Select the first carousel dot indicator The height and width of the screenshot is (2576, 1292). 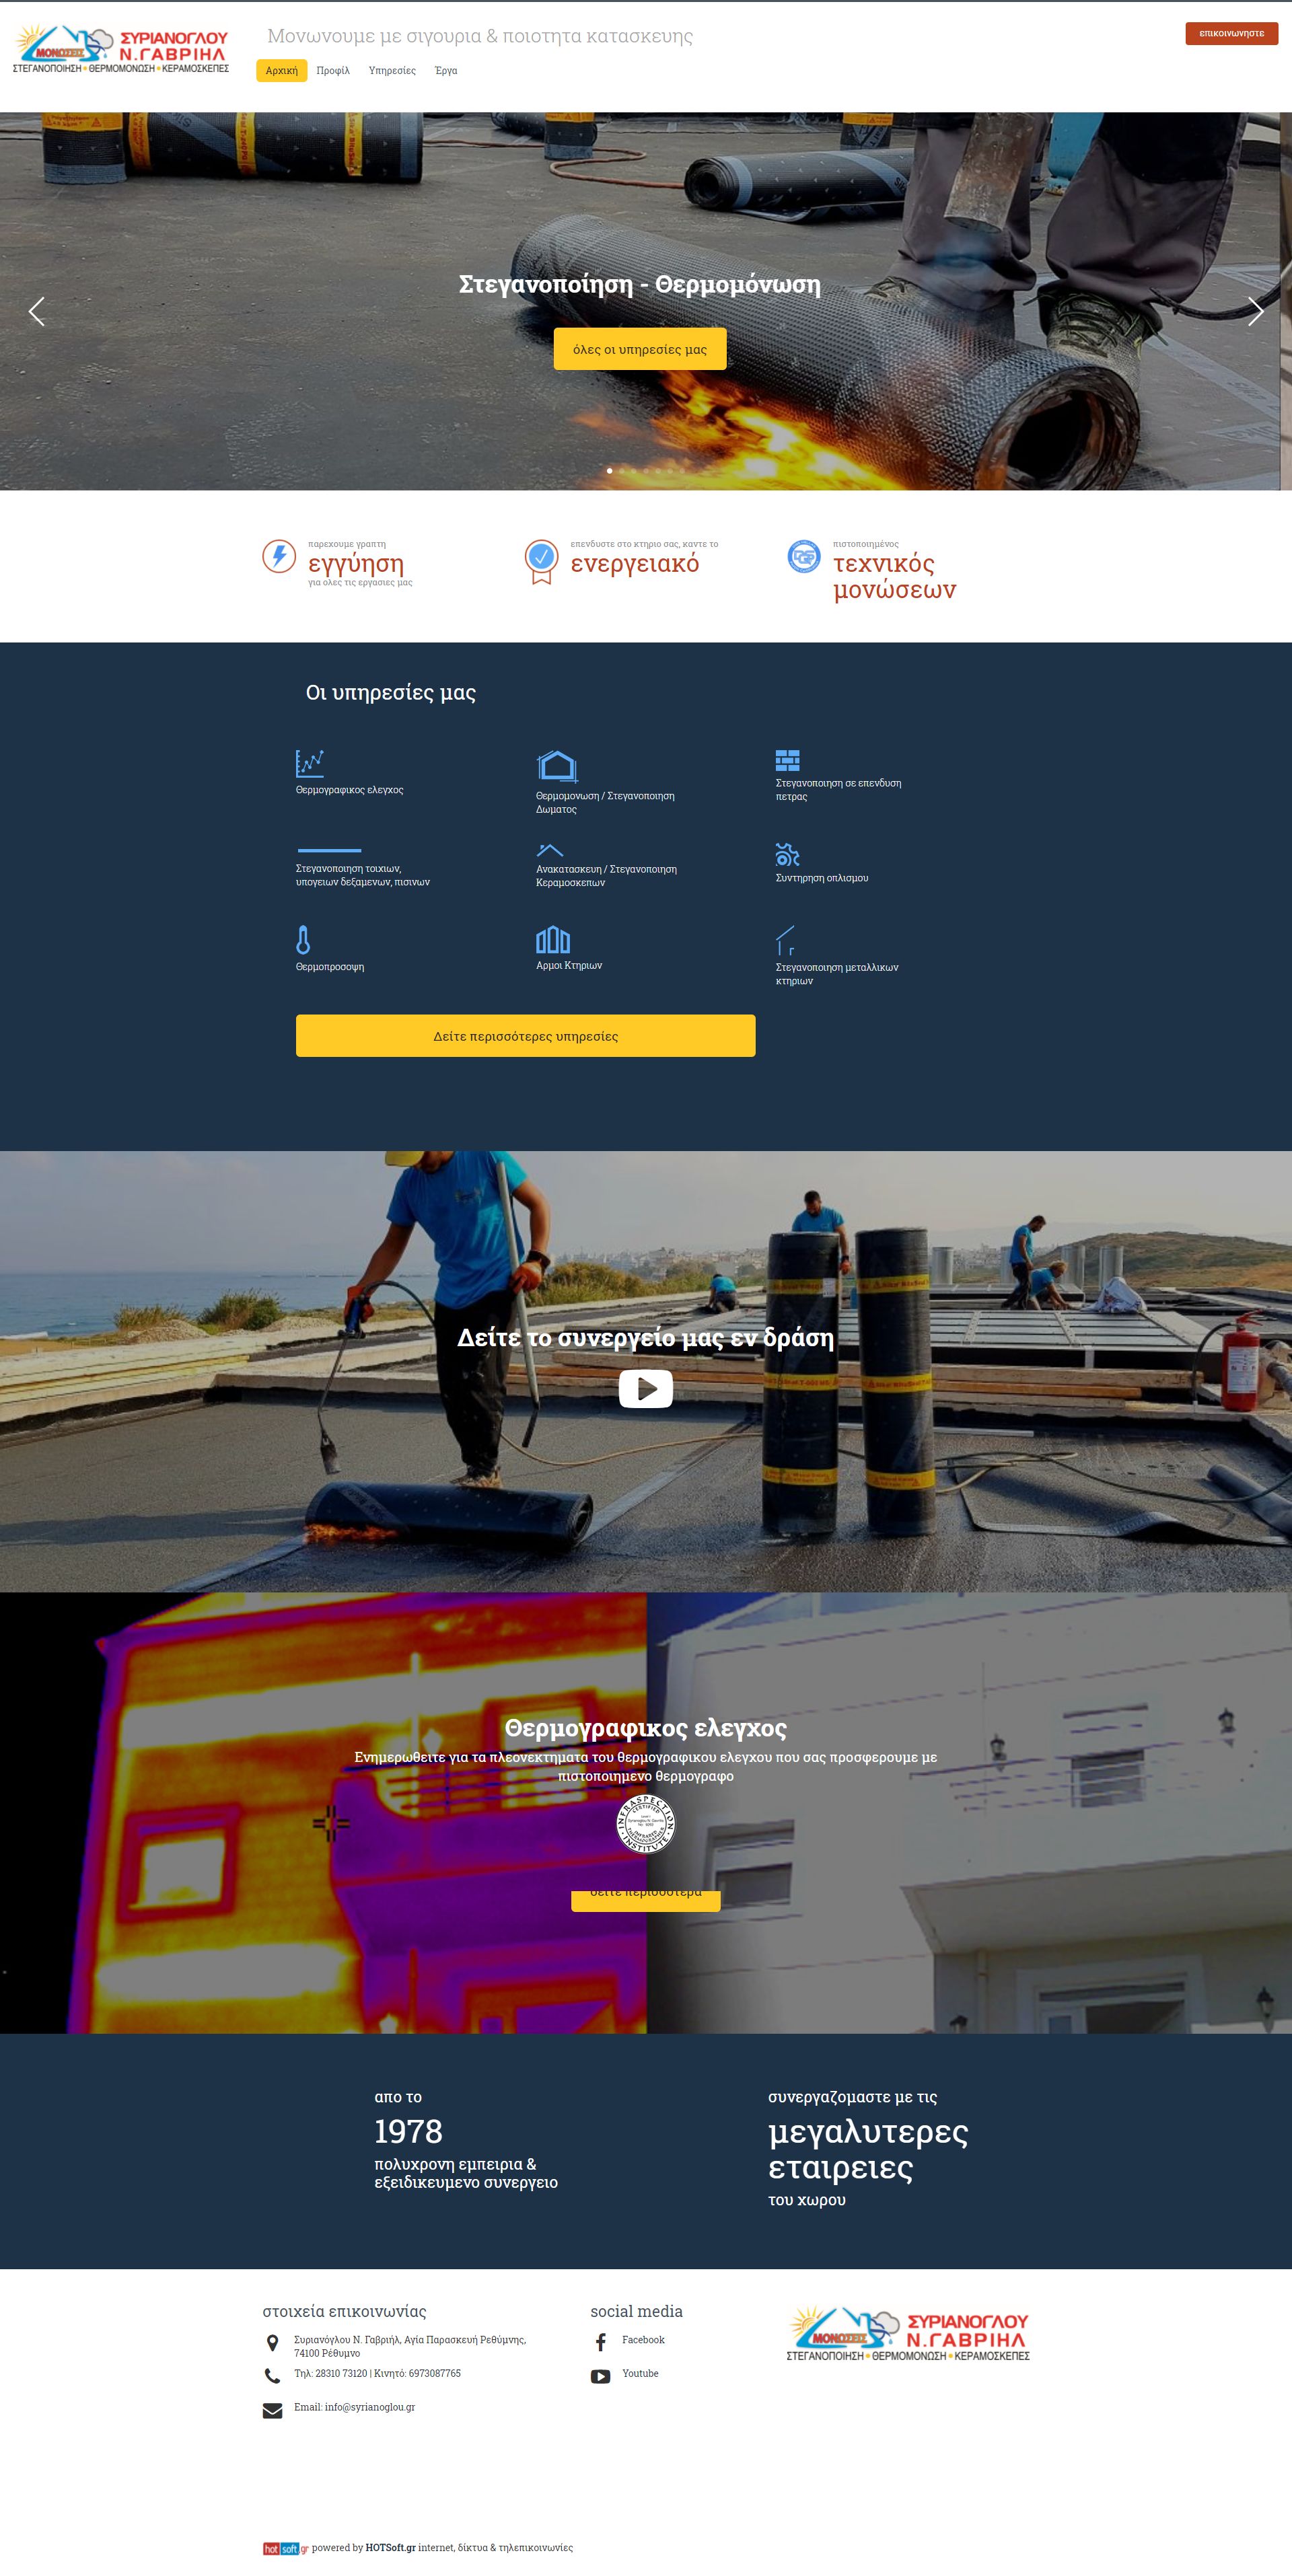pos(609,470)
